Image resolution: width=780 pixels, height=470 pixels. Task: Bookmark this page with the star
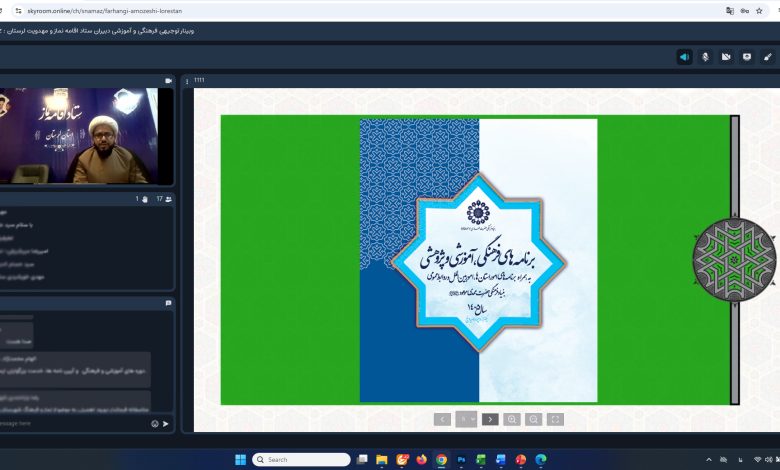coord(759,10)
